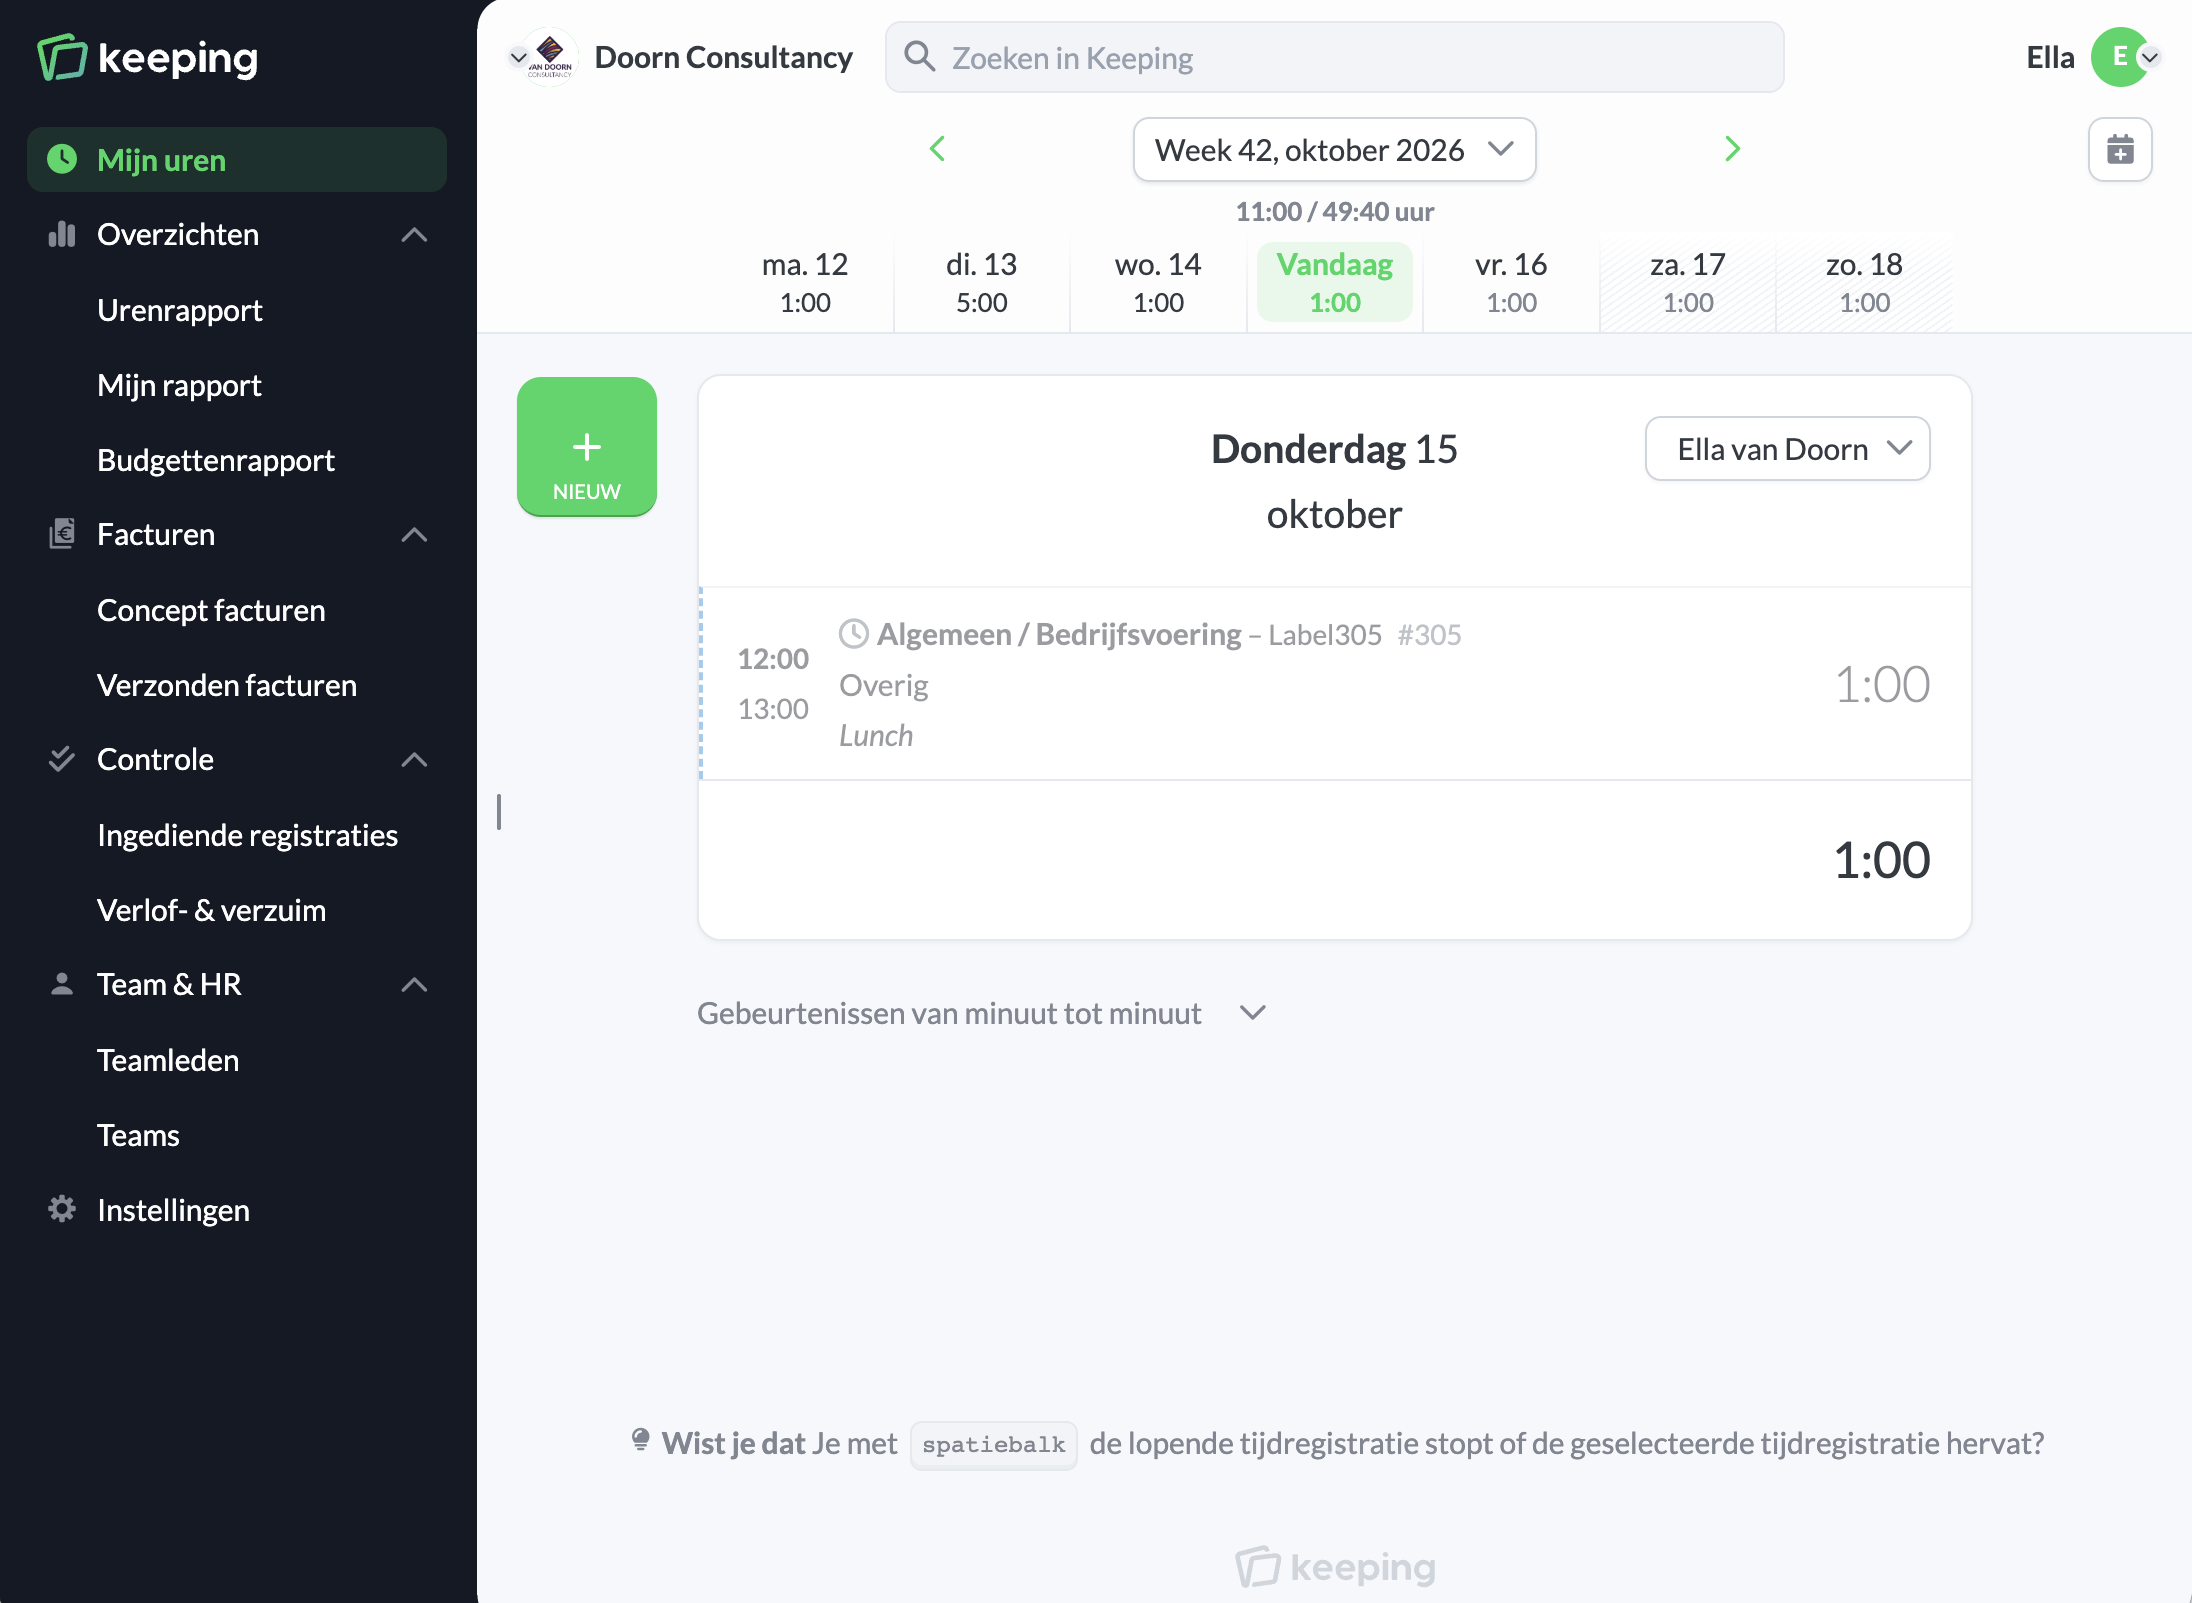Open the Algemeen / Bedrijfsvoering time entry
2192x1603 pixels.
[x=1335, y=684]
